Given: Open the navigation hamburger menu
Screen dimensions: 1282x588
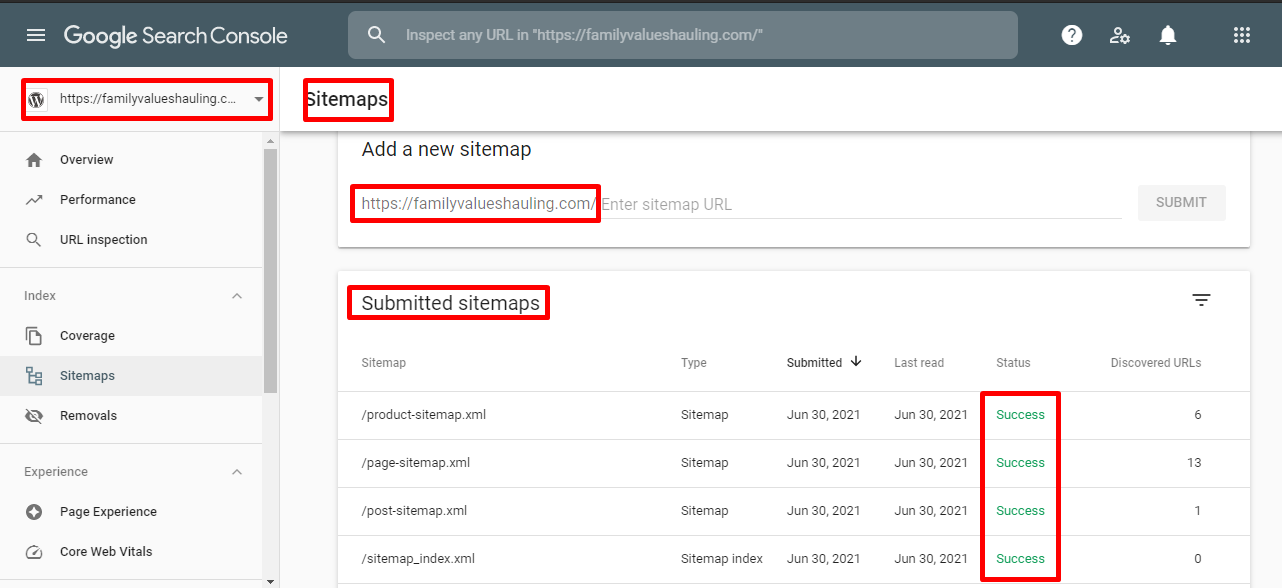Looking at the screenshot, I should point(36,35).
